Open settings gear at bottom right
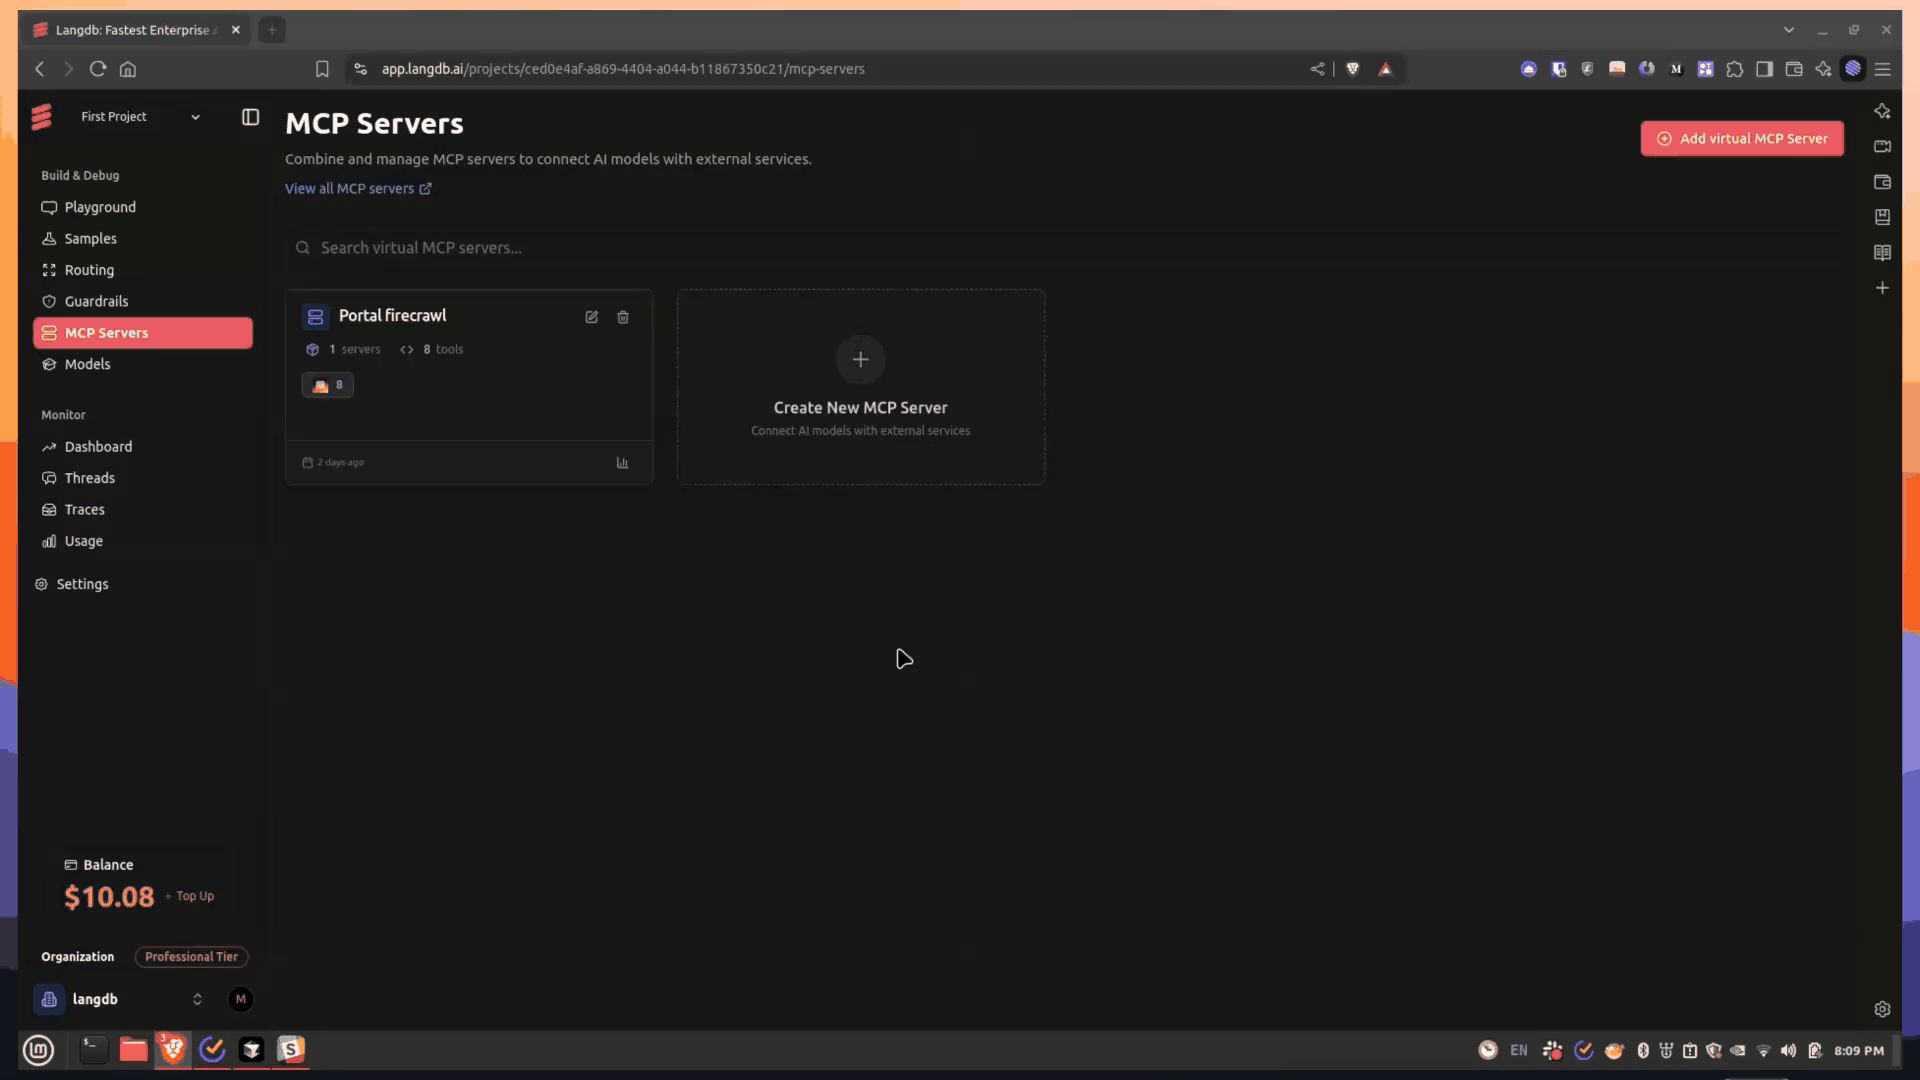 (1882, 1009)
